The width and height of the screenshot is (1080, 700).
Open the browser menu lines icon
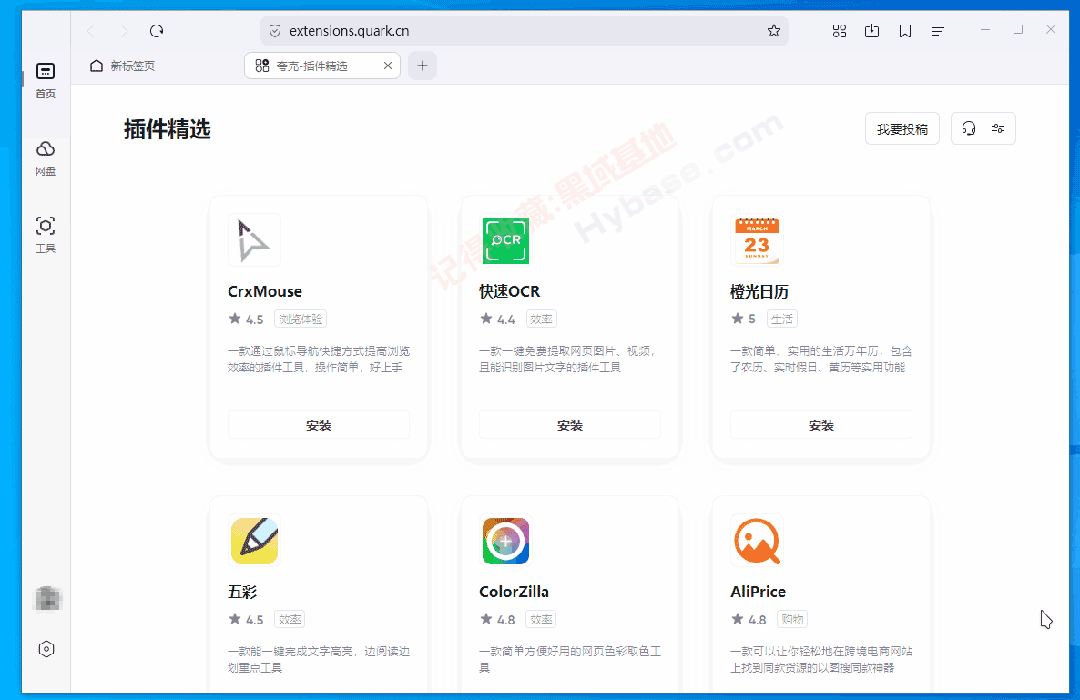click(x=937, y=31)
